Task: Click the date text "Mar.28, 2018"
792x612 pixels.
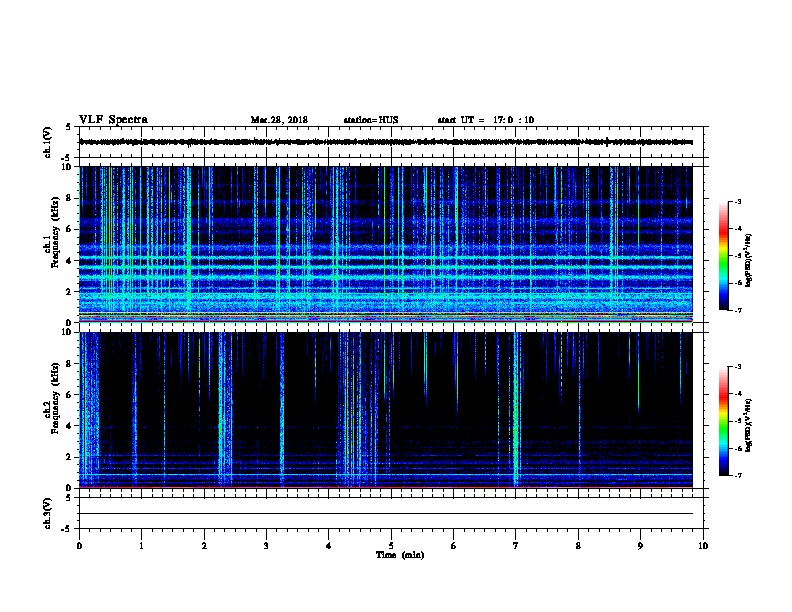Action: (279, 120)
